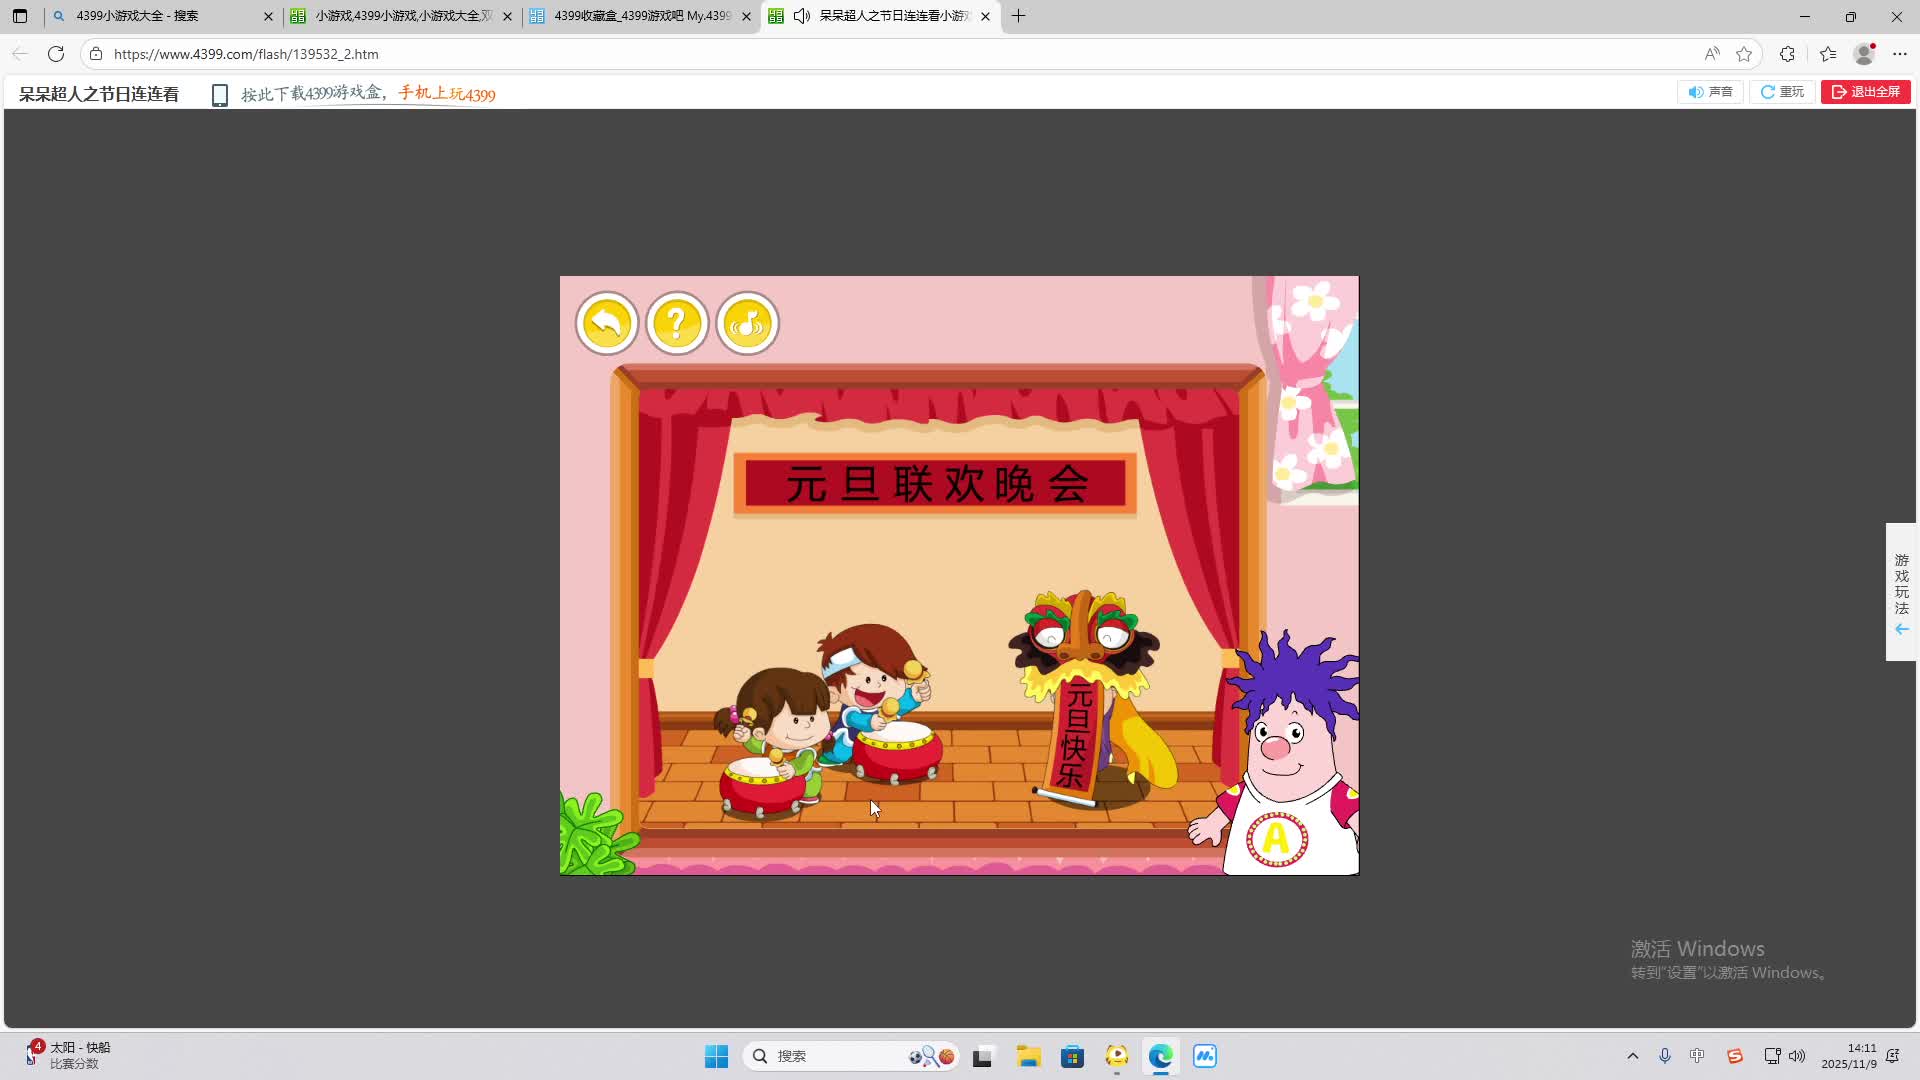Click the yellow back arrow game button
This screenshot has width=1920, height=1080.
[x=606, y=323]
